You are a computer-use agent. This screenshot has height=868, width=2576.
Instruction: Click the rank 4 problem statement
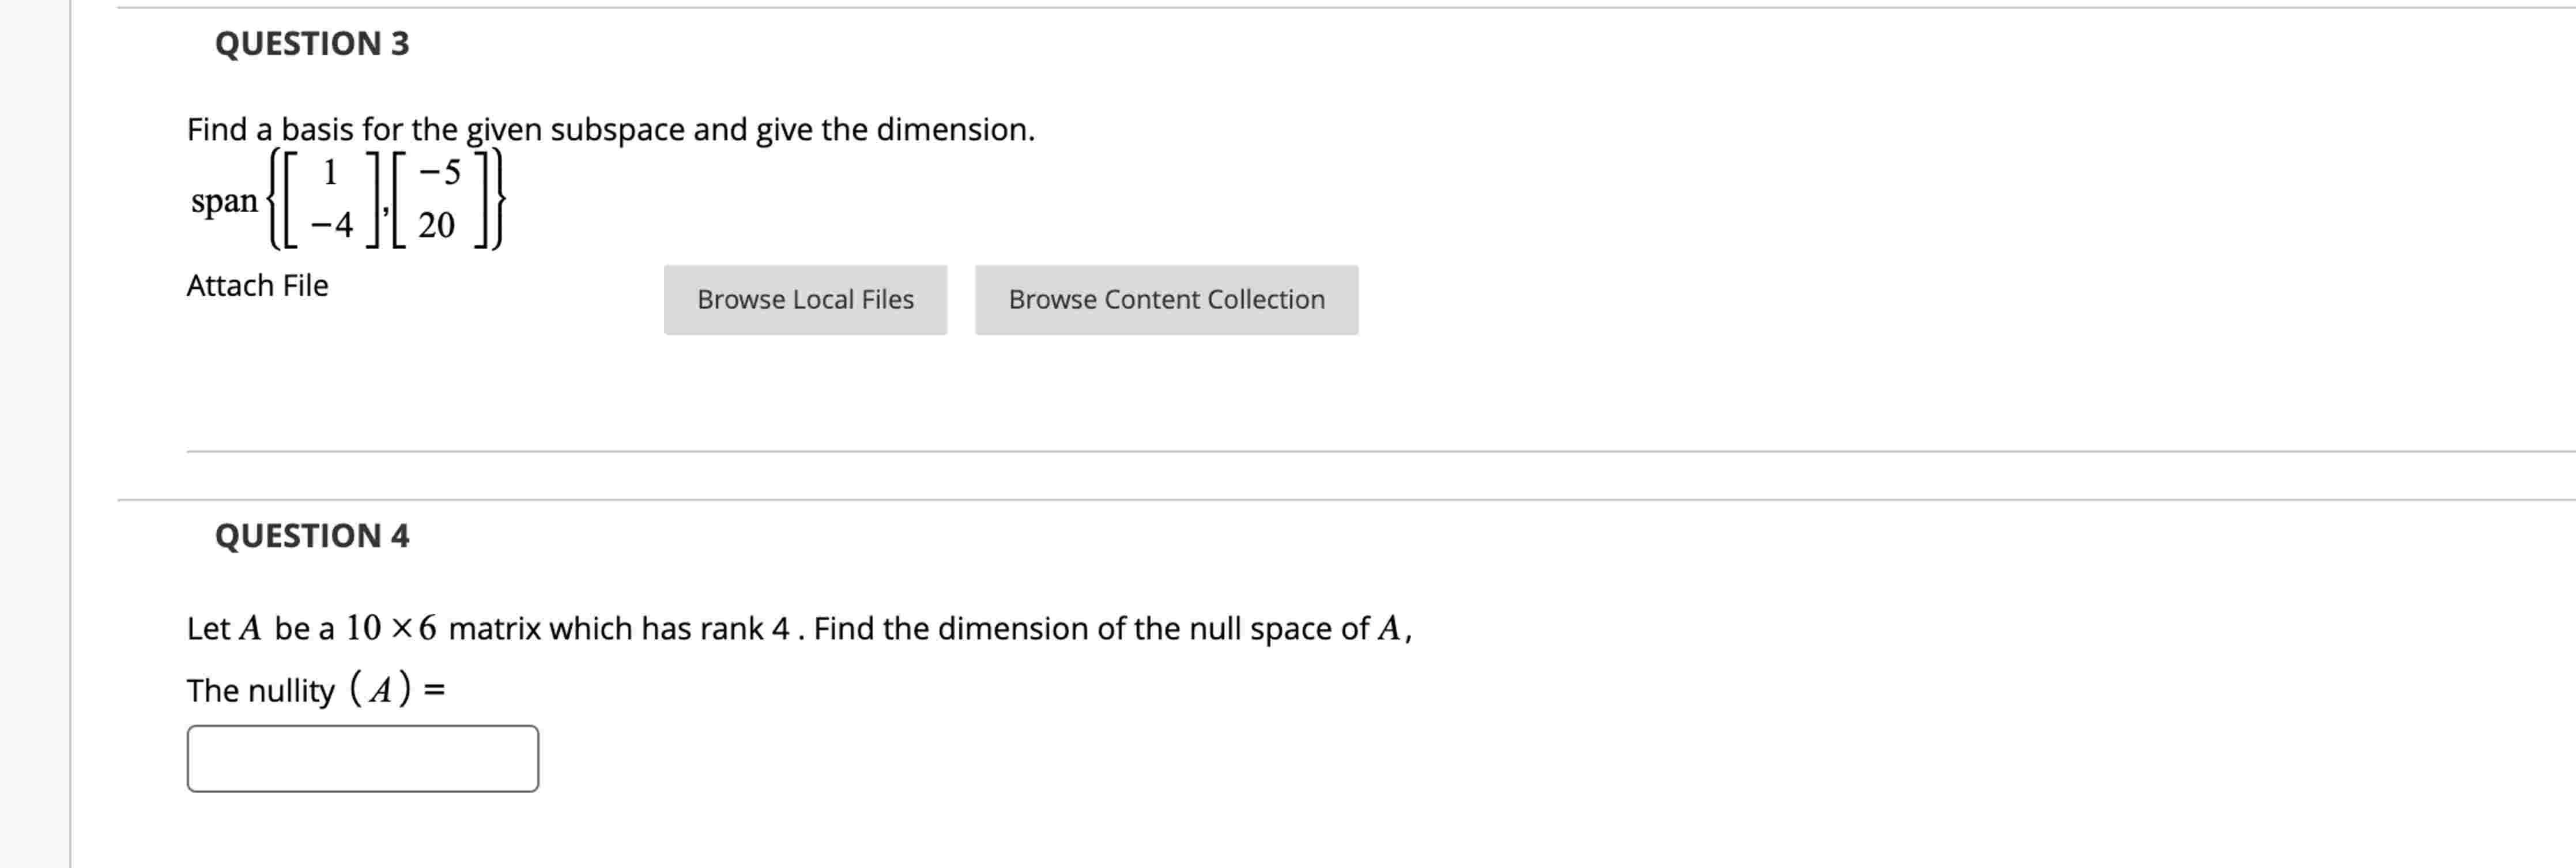coord(800,629)
